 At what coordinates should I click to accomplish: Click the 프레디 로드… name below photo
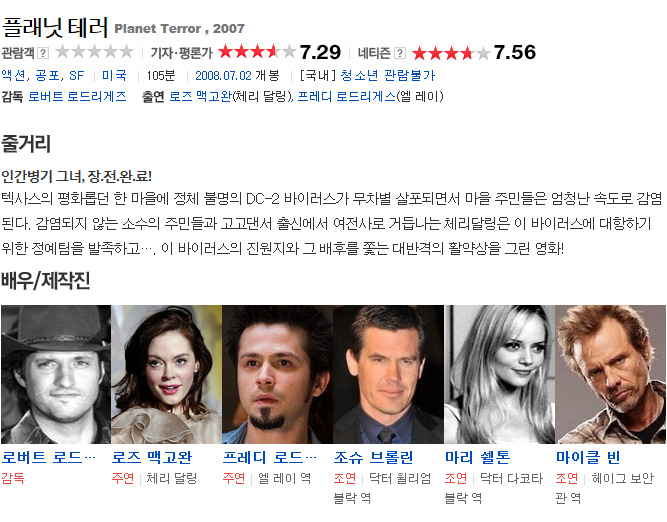270,458
